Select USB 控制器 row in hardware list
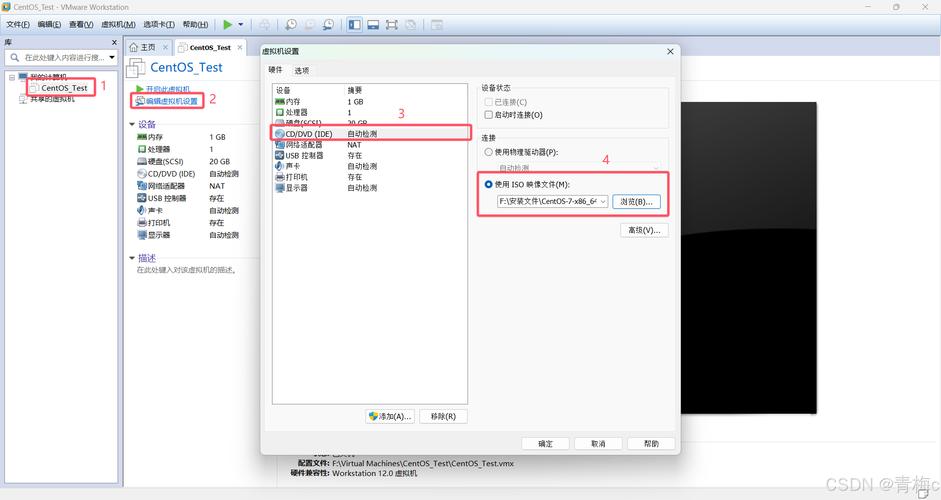The height and width of the screenshot is (500, 941). coord(370,156)
